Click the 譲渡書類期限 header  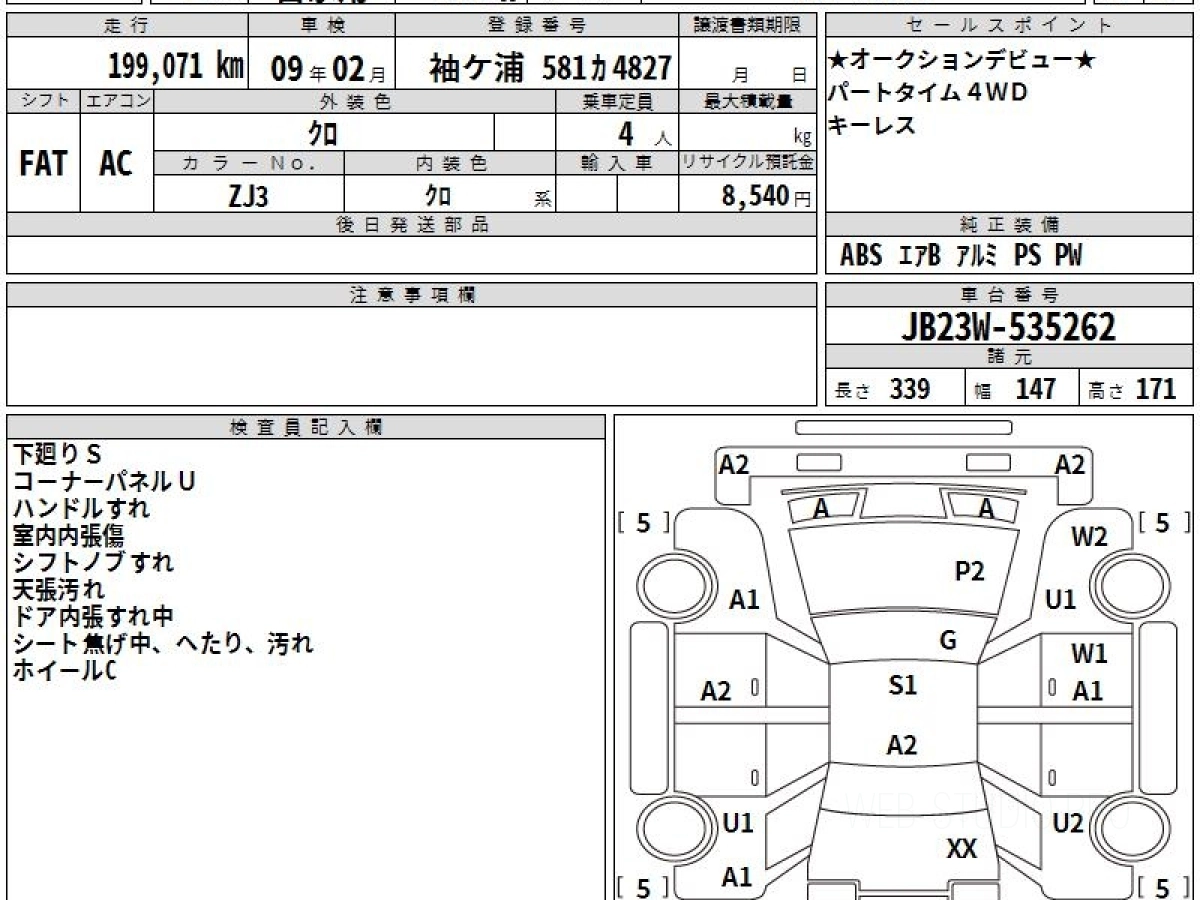[x=748, y=26]
